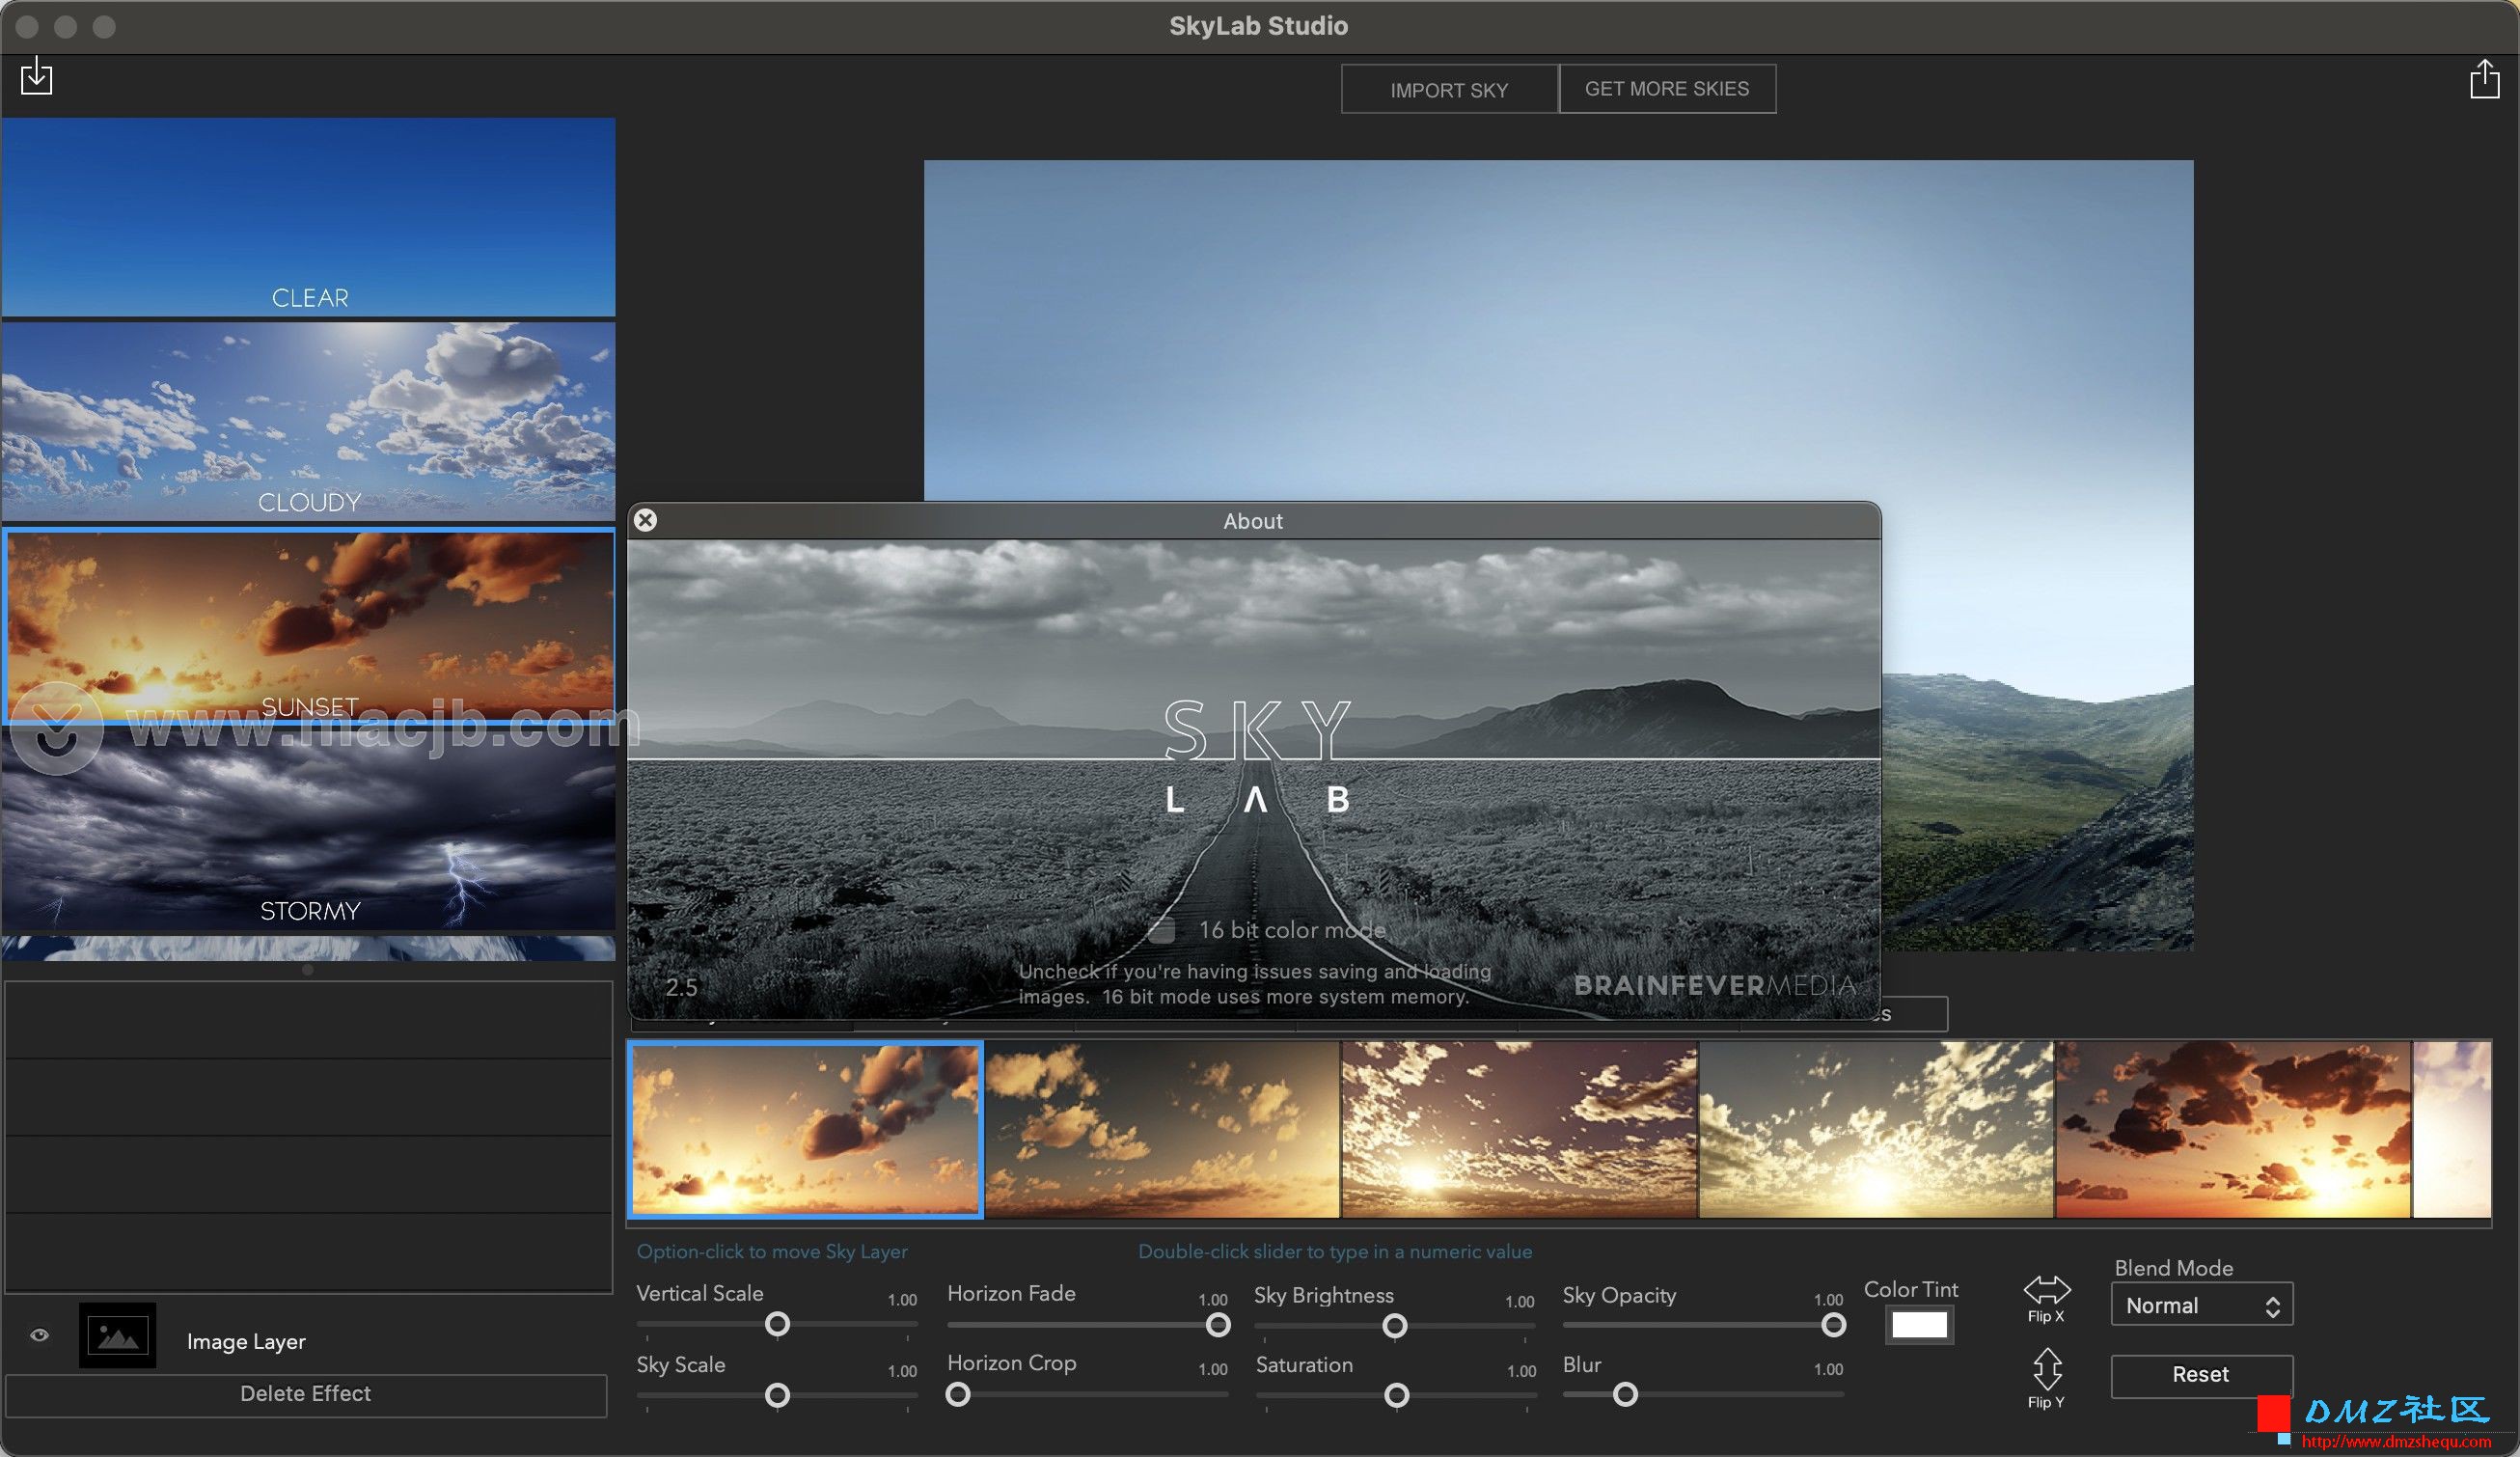Viewport: 2520px width, 1457px height.
Task: Click the GET MORE SKIES button
Action: [1667, 89]
